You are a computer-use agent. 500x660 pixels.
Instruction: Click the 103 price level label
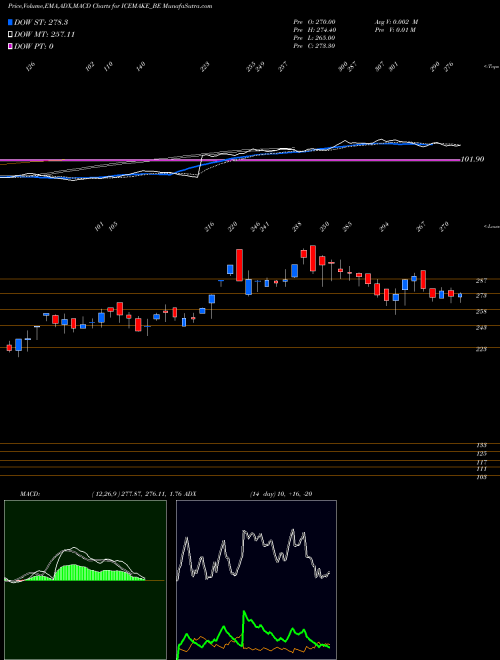482,477
